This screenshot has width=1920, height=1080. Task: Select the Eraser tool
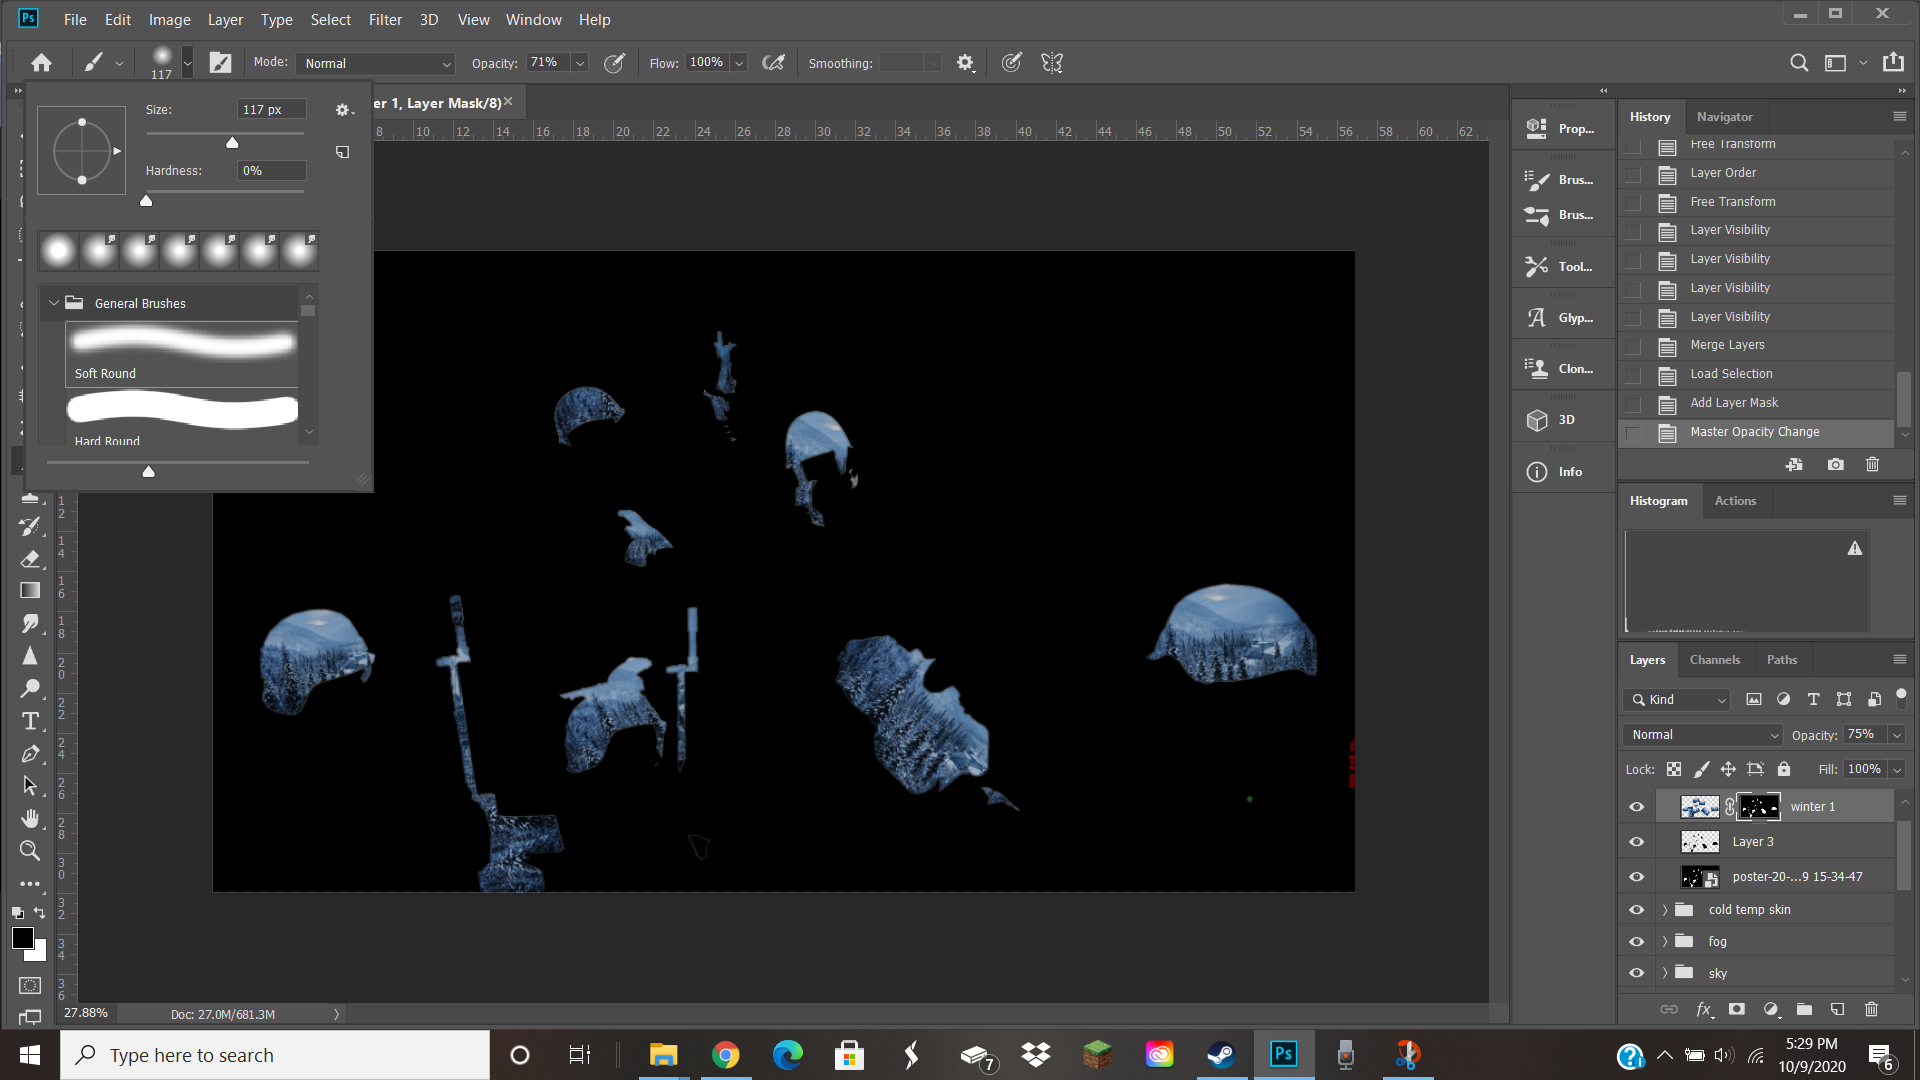coord(30,558)
